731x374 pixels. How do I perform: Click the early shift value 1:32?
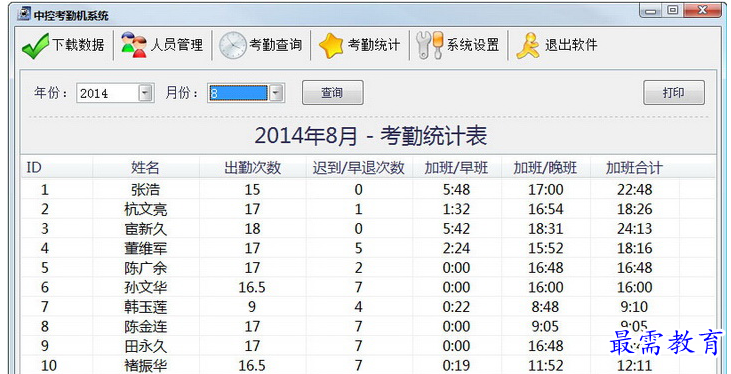(x=456, y=209)
